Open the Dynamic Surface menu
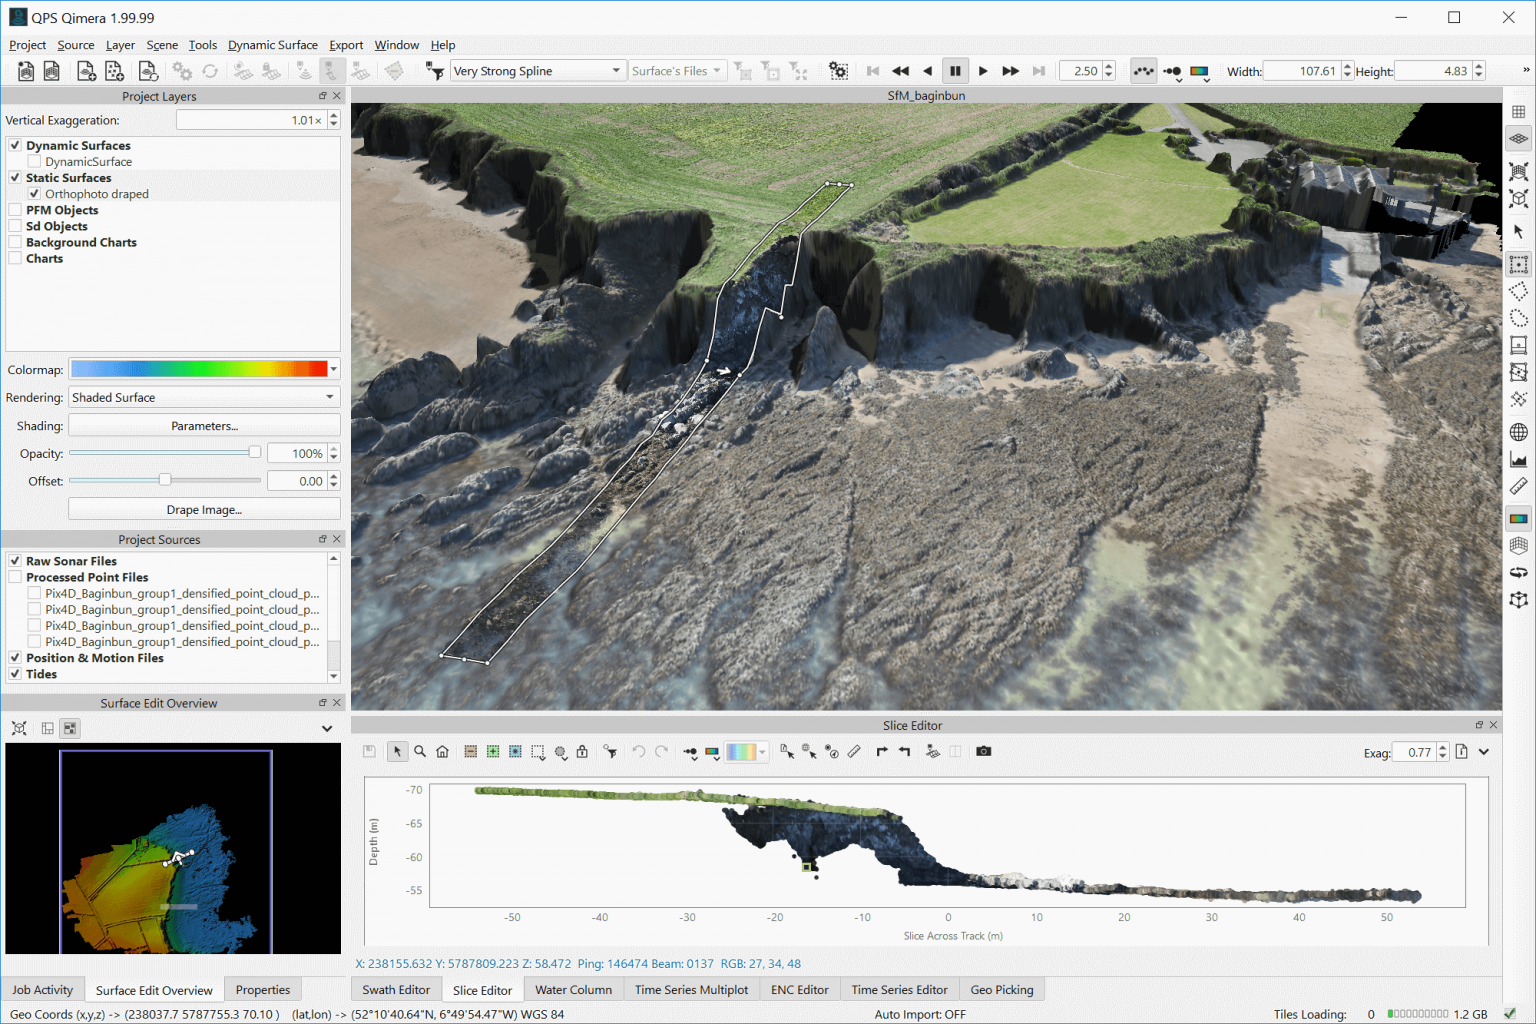 click(272, 45)
